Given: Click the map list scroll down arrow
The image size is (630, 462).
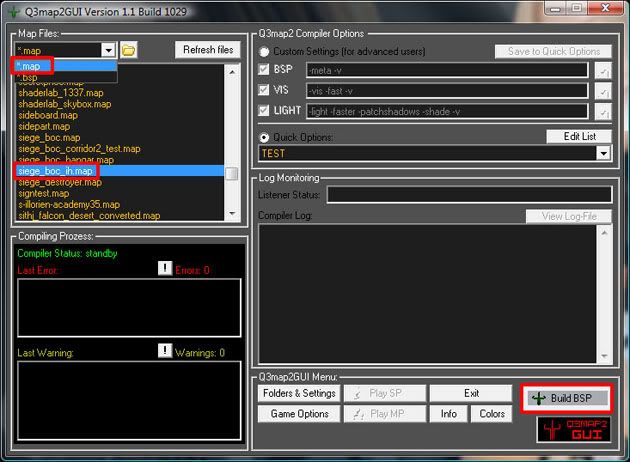Looking at the screenshot, I should click(x=232, y=213).
